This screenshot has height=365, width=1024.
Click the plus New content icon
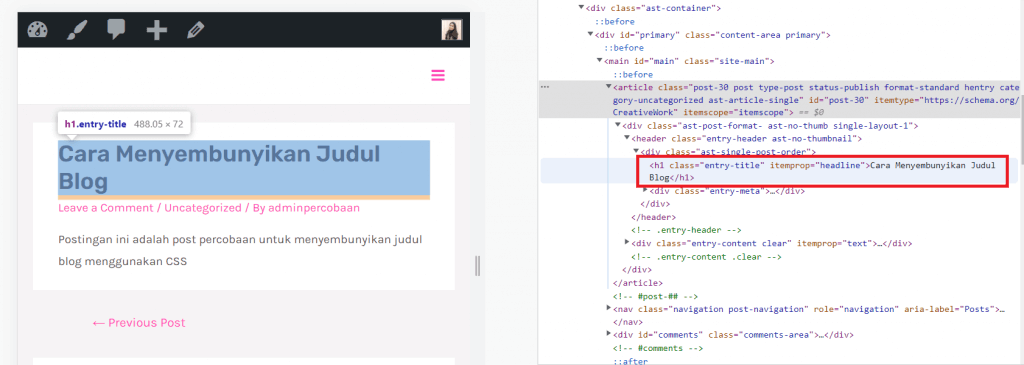pos(156,30)
